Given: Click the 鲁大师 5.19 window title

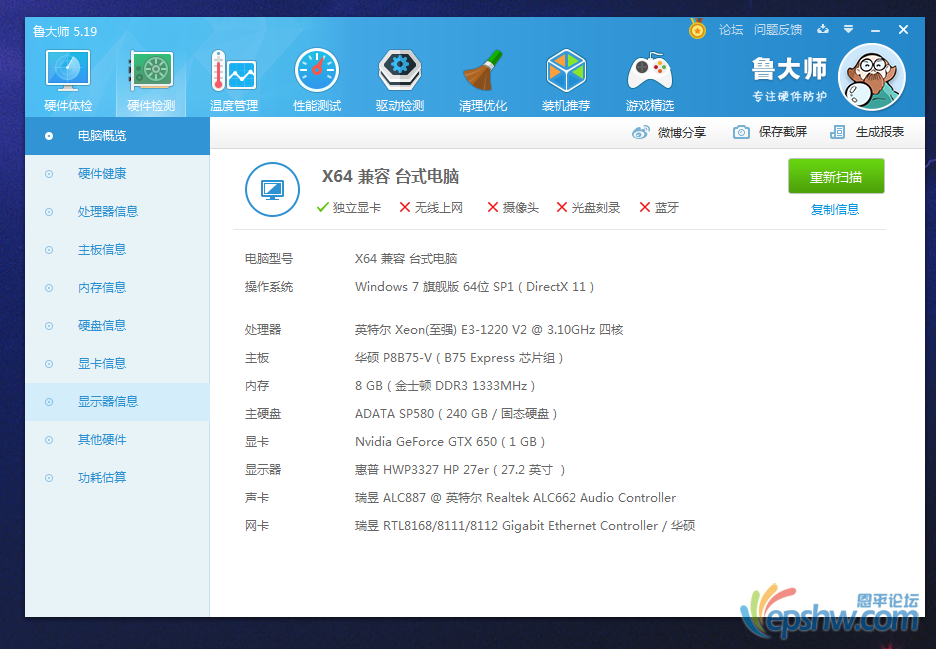Looking at the screenshot, I should pos(65,31).
